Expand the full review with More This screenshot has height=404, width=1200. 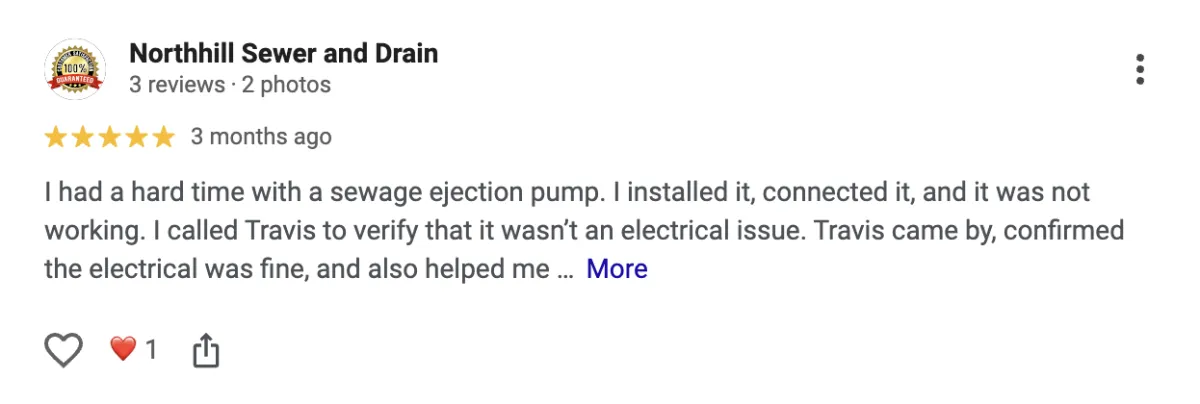[616, 269]
